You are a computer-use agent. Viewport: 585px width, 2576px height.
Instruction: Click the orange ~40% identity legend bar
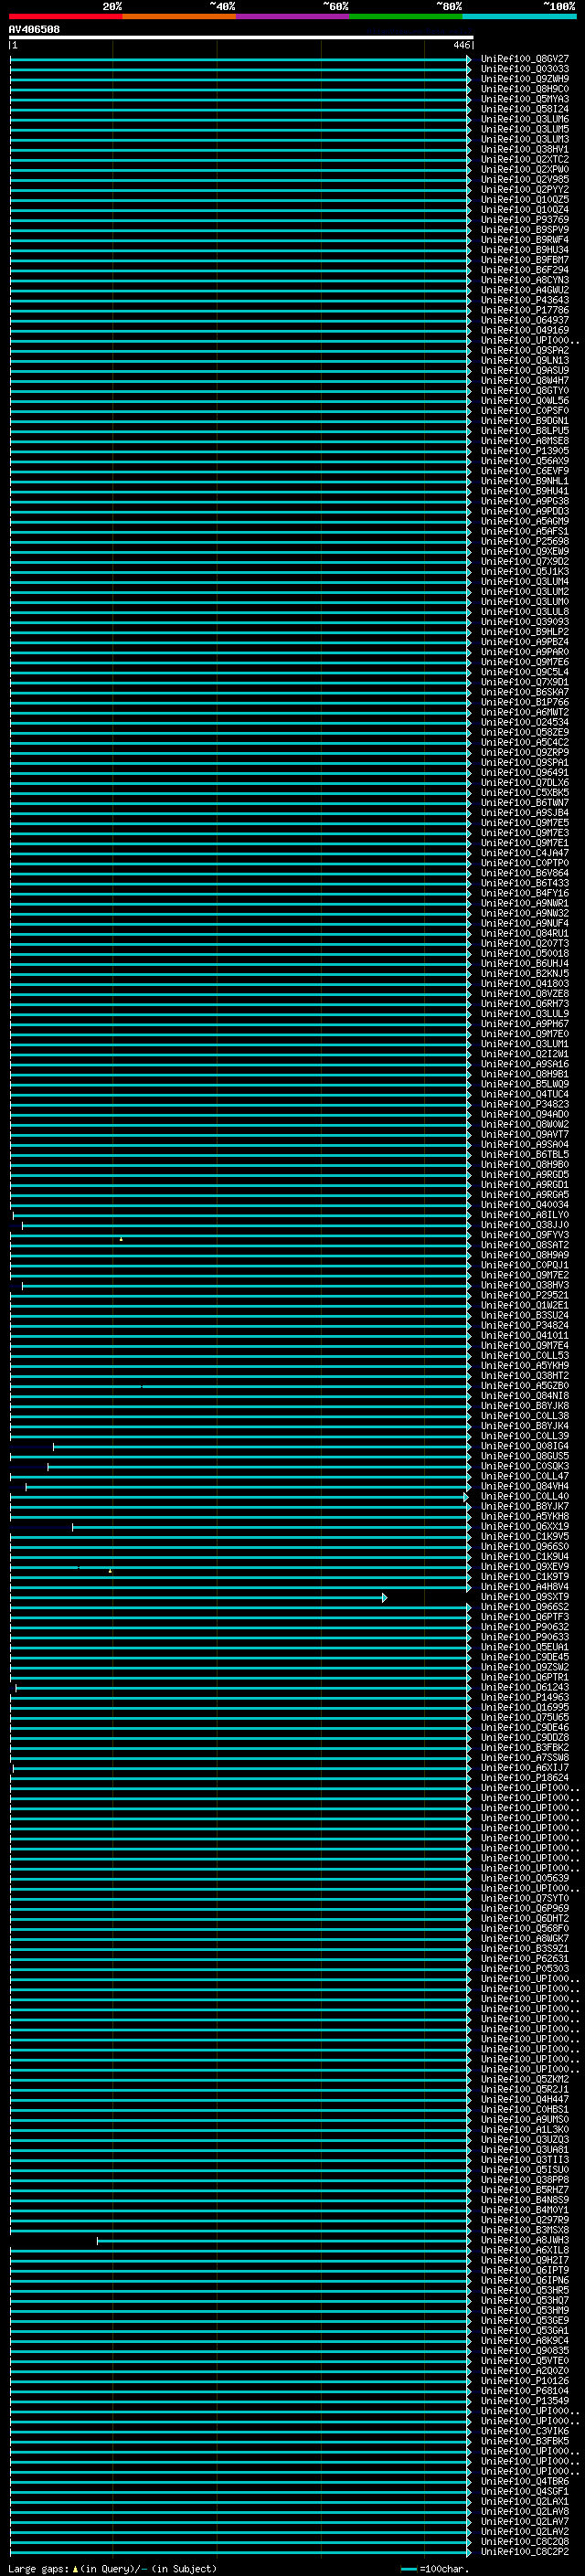click(x=179, y=16)
